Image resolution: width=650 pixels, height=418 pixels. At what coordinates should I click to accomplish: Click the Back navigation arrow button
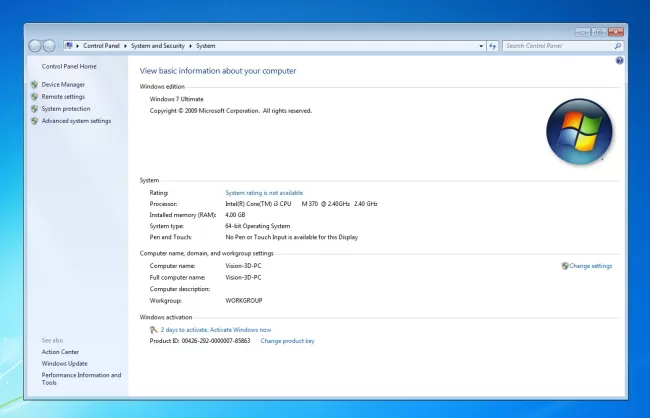(36, 46)
